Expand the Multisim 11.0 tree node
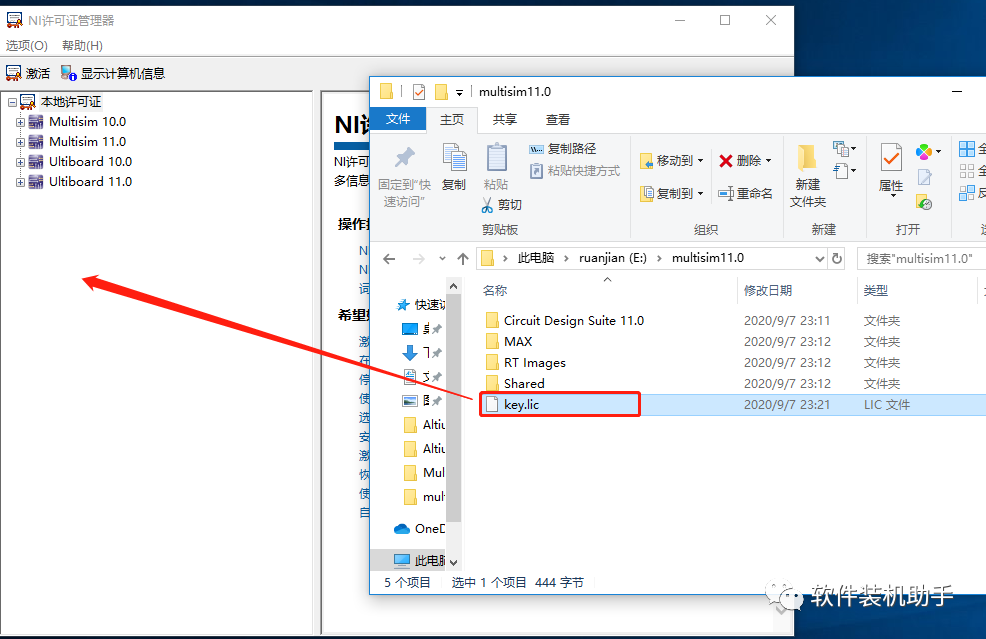 pyautogui.click(x=20, y=142)
